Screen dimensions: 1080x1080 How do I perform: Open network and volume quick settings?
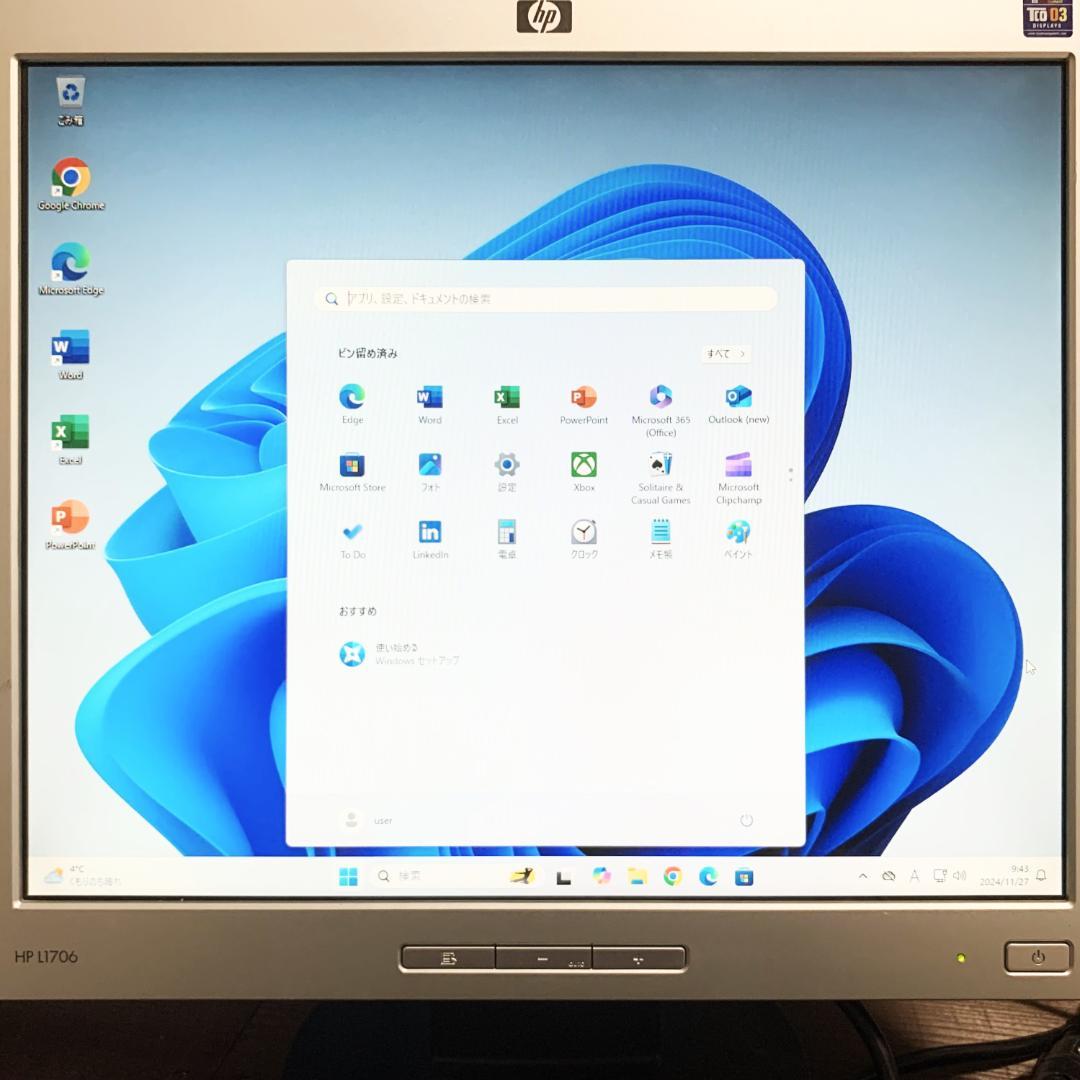point(949,876)
